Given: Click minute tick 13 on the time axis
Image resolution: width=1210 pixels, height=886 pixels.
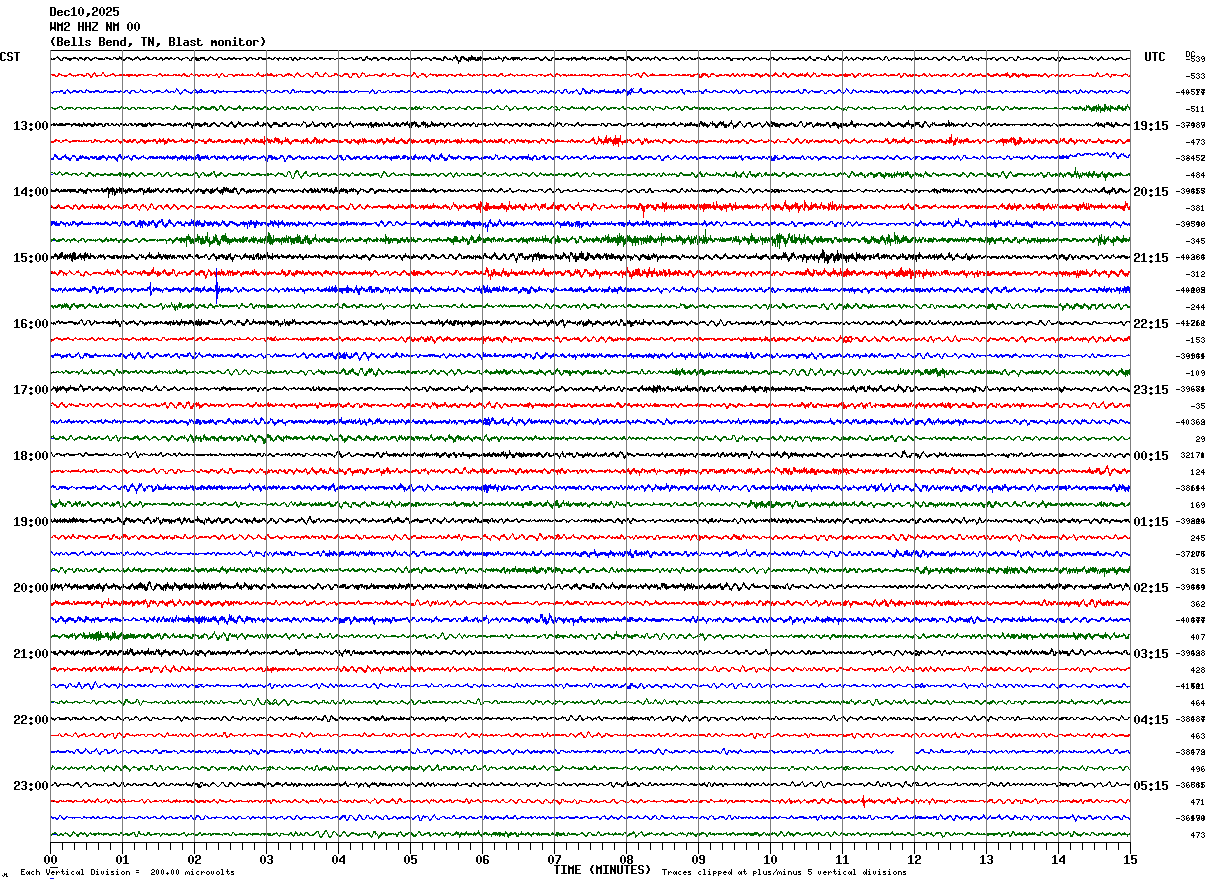Looking at the screenshot, I should click(986, 859).
